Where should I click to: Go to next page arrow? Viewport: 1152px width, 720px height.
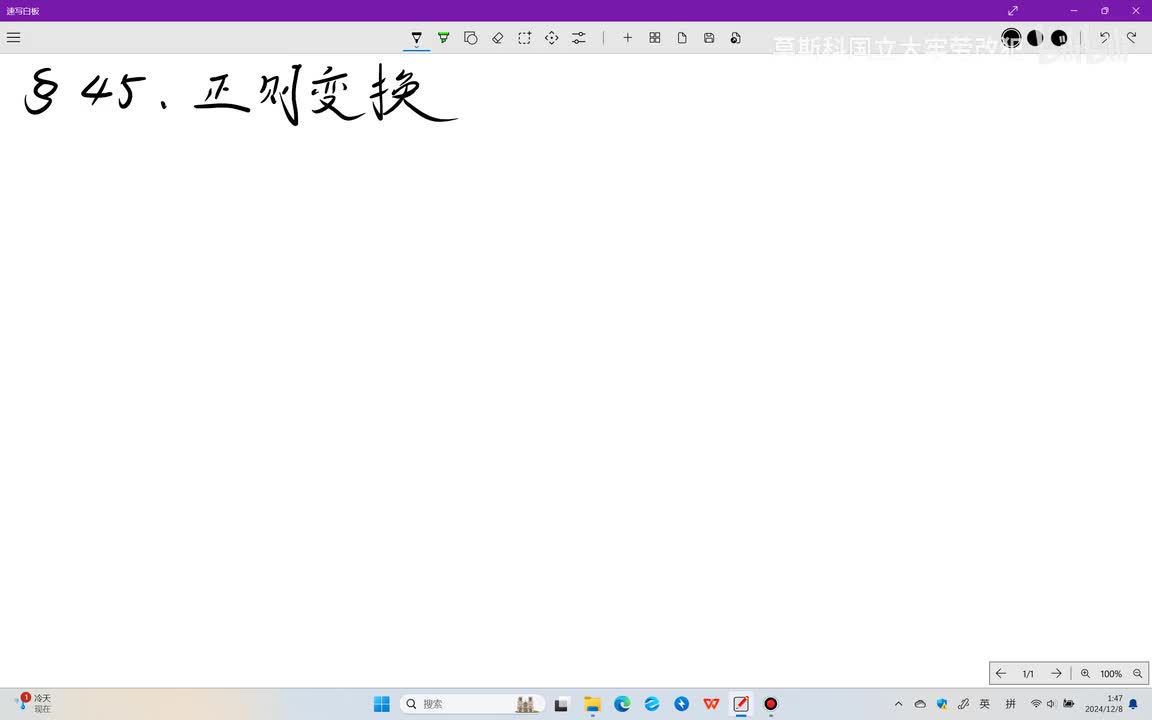1056,673
